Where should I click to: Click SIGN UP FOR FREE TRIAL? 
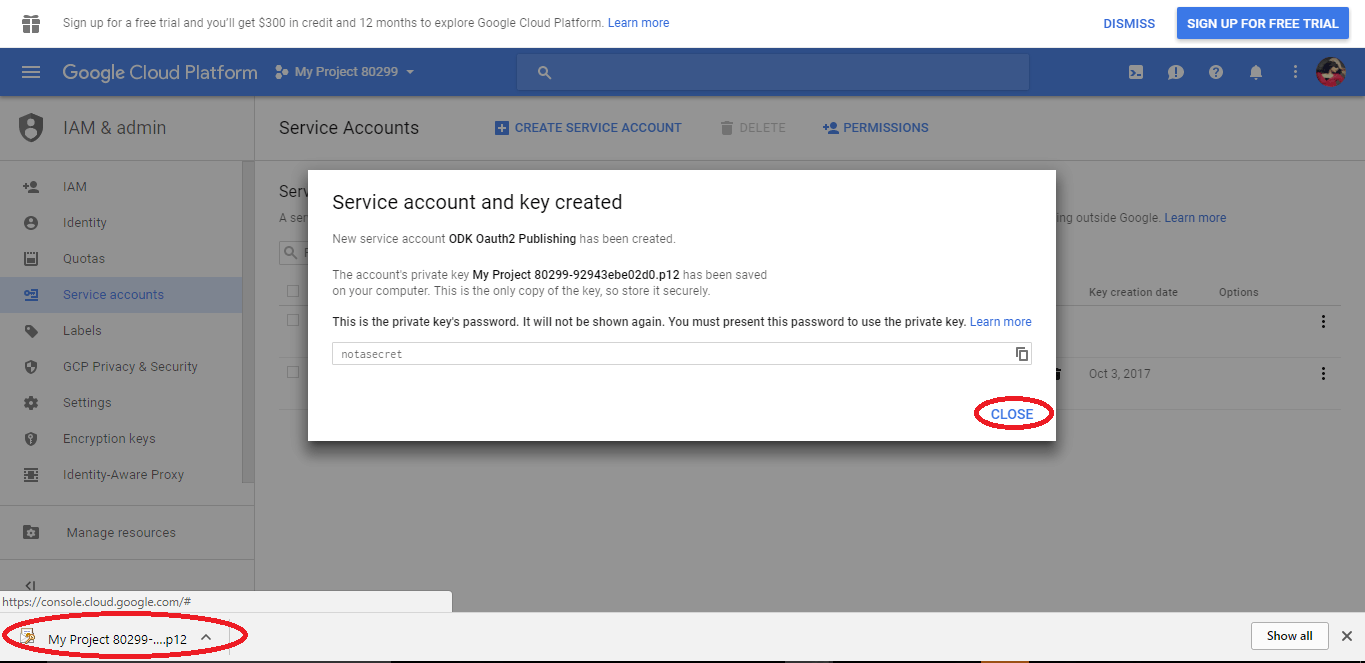coord(1262,23)
